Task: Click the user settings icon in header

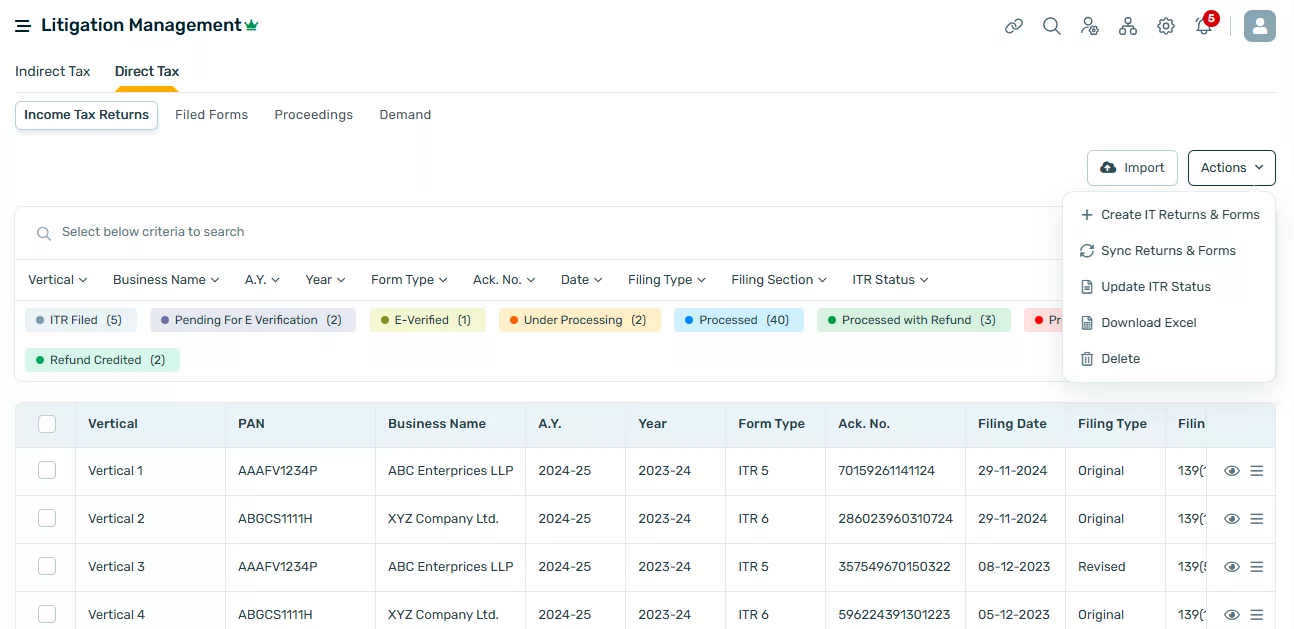Action: (x=1090, y=26)
